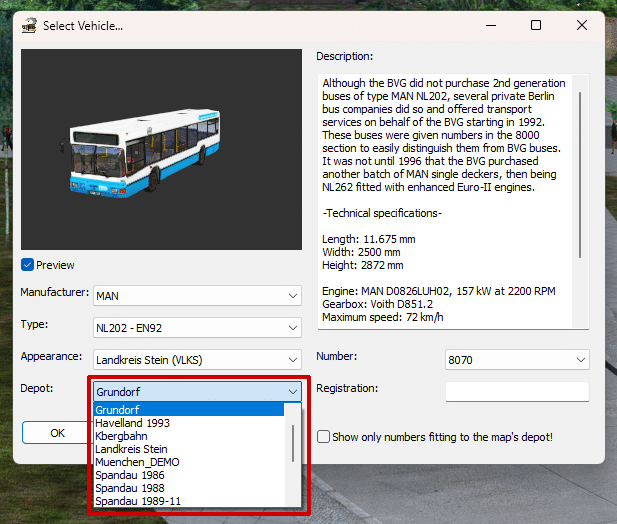This screenshot has height=524, width=617.
Task: Click into the Registration input field
Action: click(517, 392)
